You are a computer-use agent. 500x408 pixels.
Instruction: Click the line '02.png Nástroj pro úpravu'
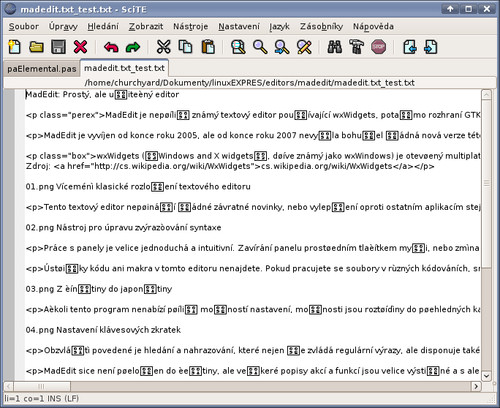pos(123,228)
